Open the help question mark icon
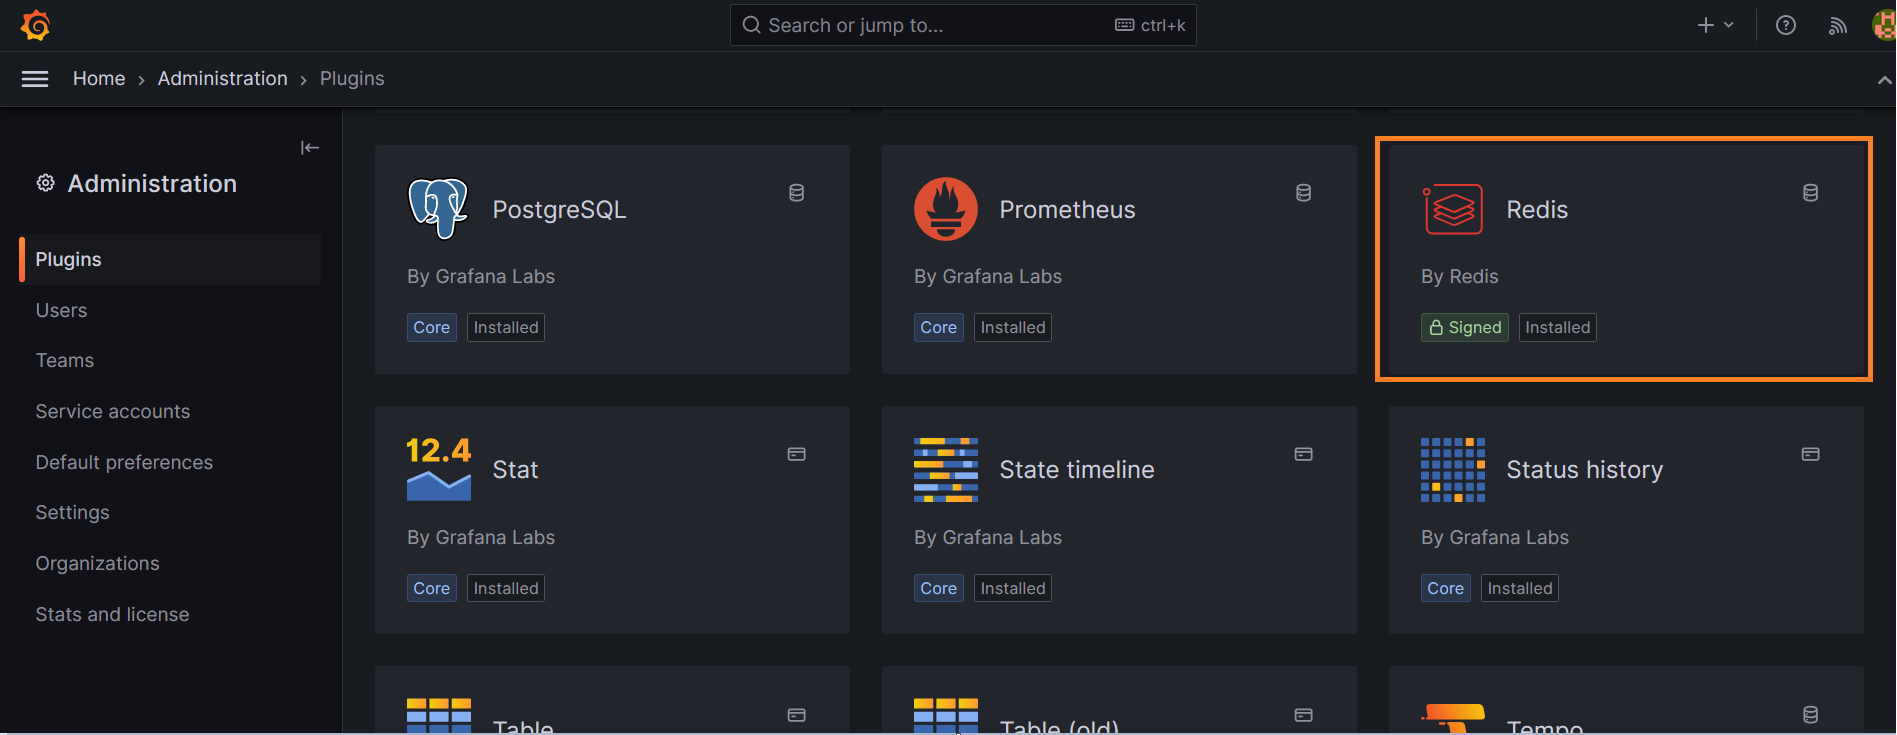Screen dimensions: 1897x735 (x=1785, y=26)
